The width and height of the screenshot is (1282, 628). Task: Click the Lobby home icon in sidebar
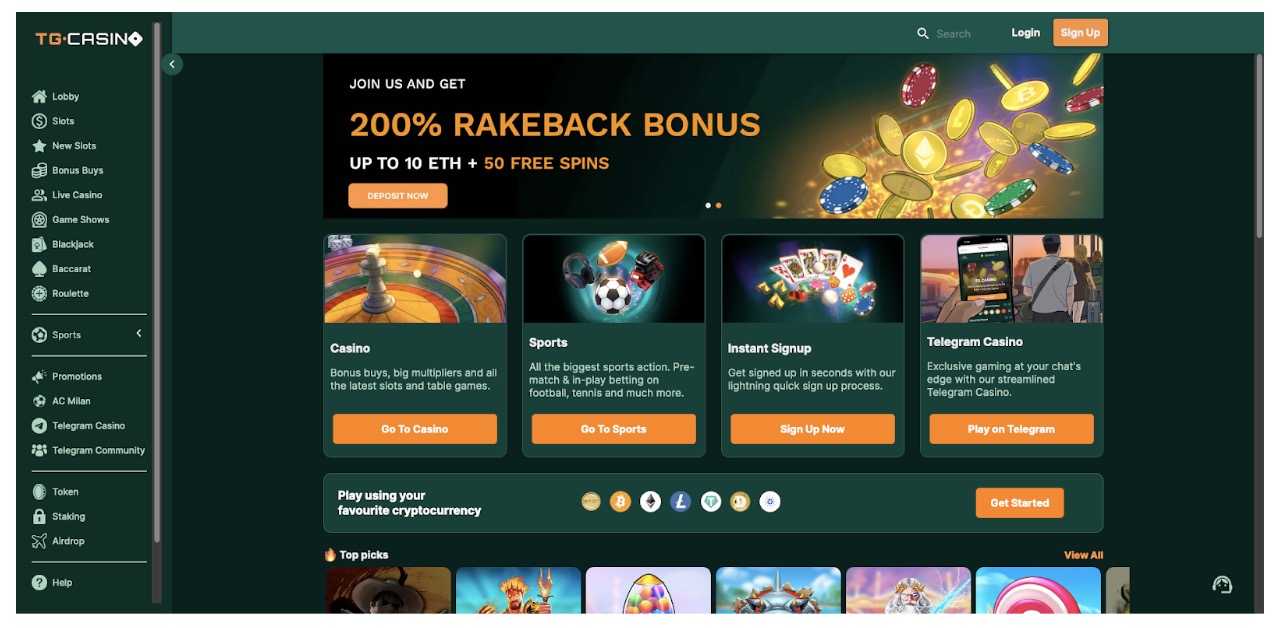tap(39, 97)
